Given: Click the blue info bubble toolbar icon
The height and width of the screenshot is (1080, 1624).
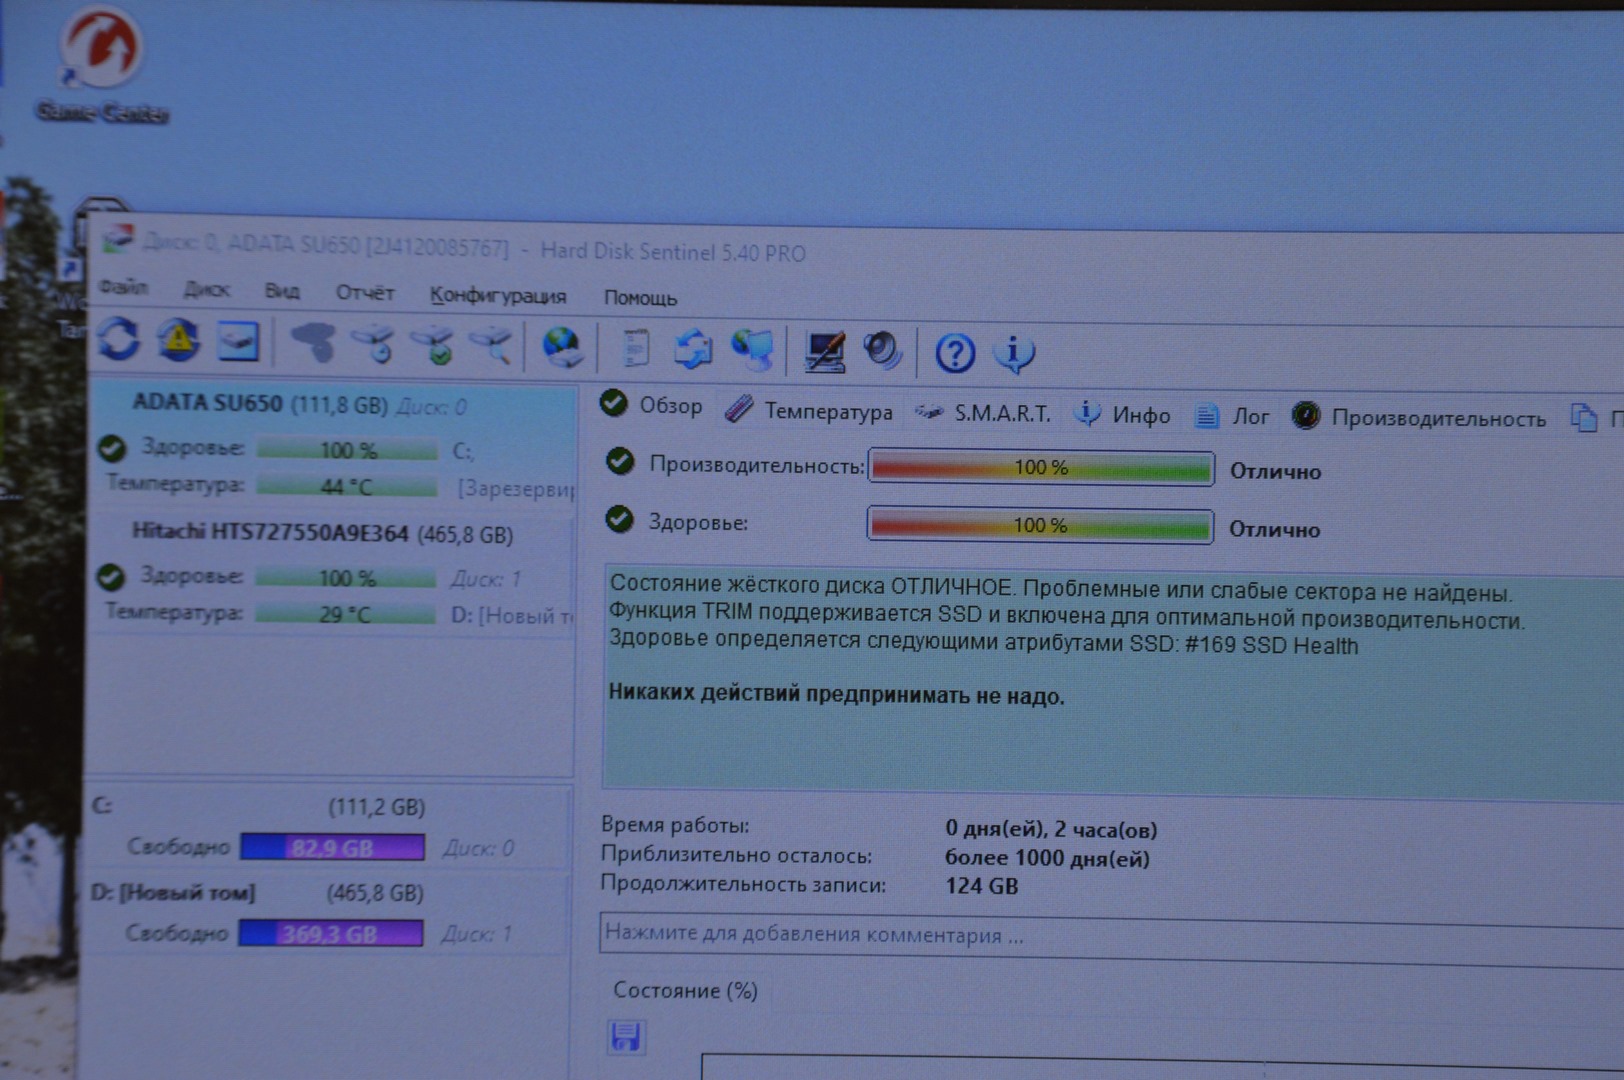Looking at the screenshot, I should coord(1014,353).
